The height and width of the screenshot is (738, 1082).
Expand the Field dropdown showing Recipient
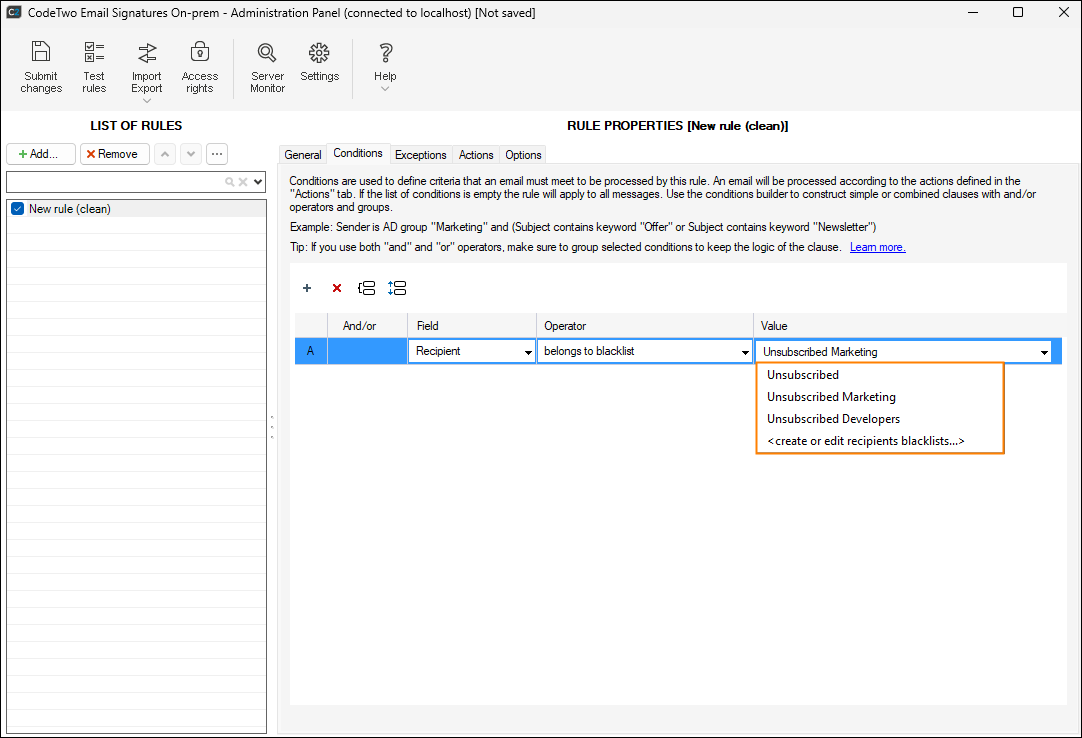tap(527, 352)
